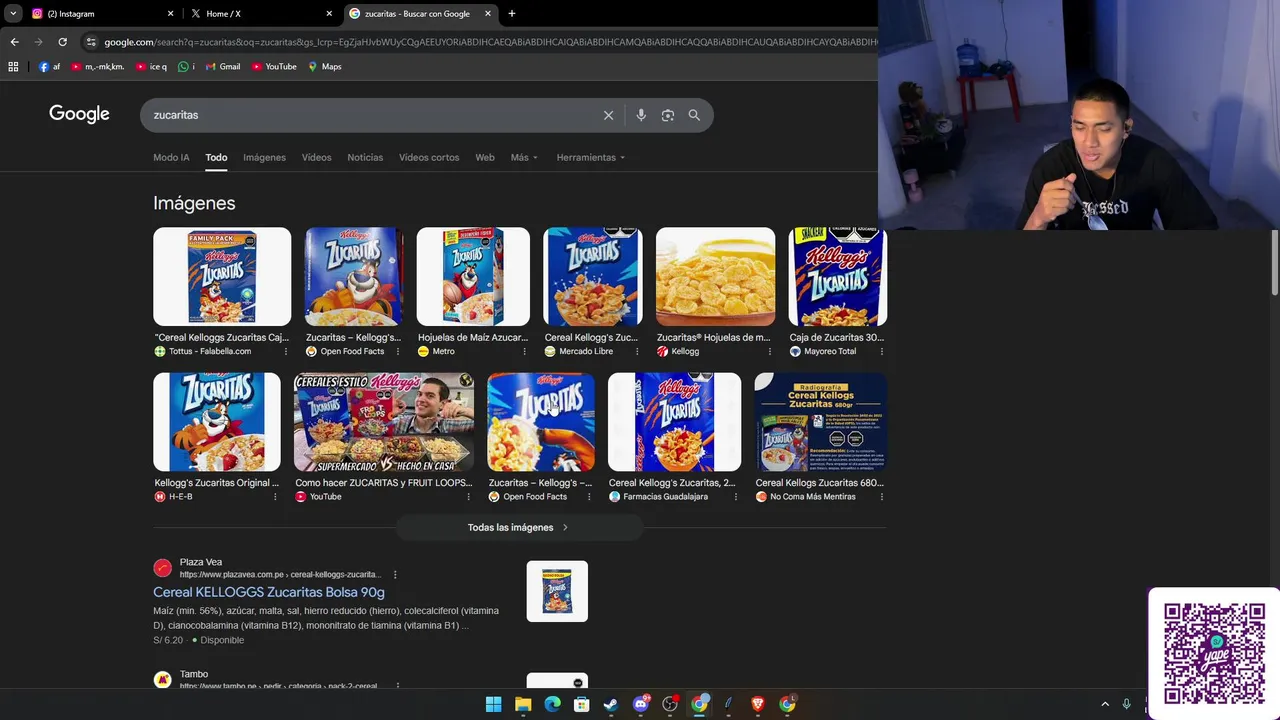Select the Noticias search tab

pos(365,158)
